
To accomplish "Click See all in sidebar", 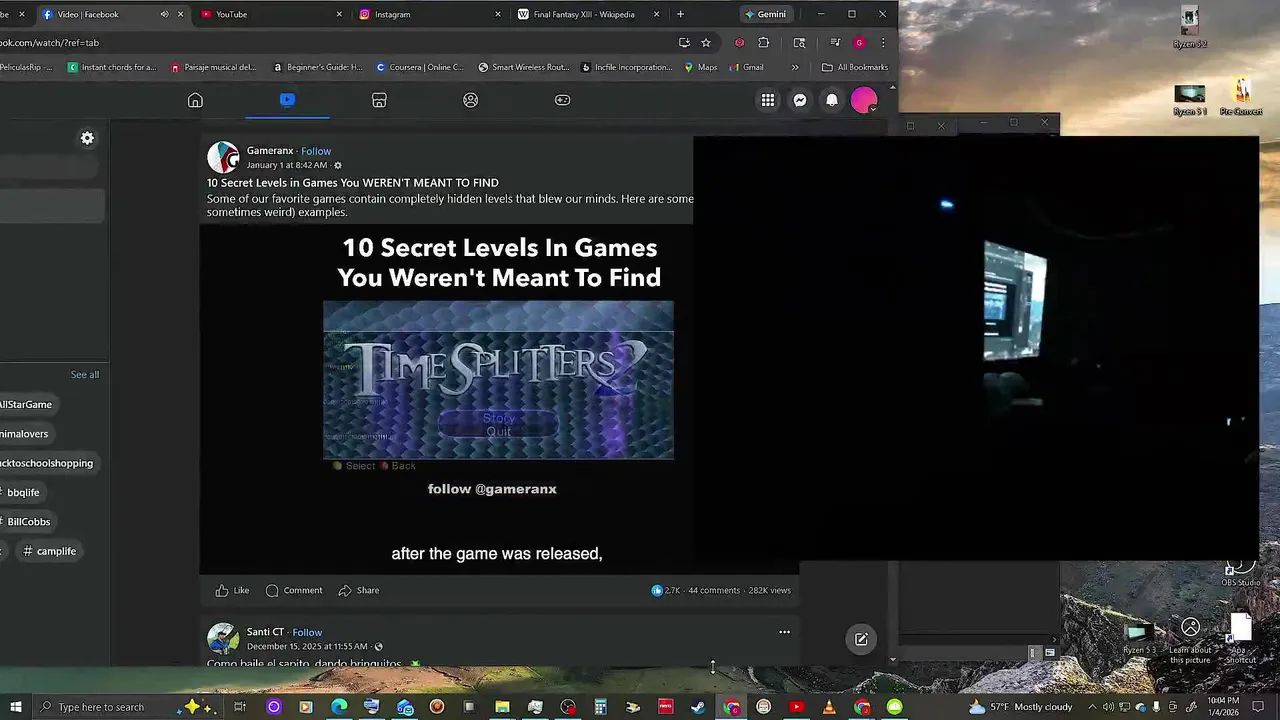I will [x=85, y=374].
